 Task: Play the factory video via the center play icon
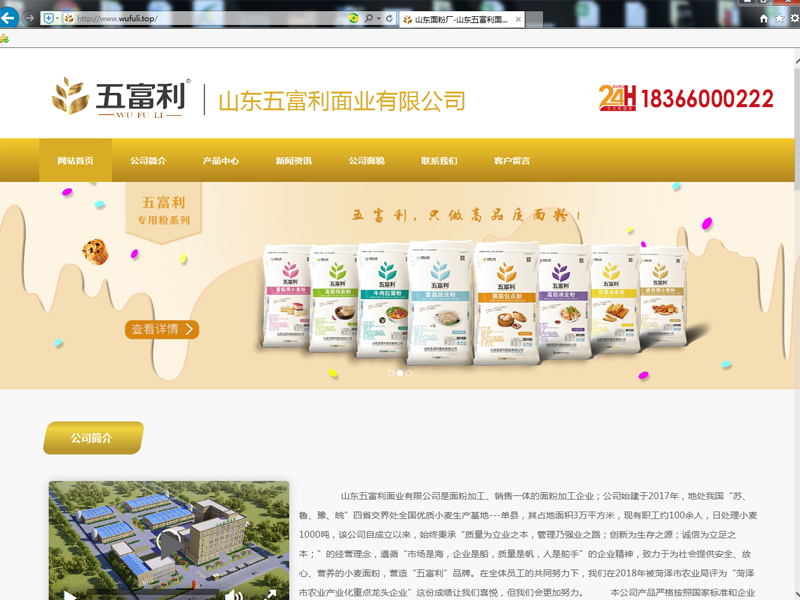170,545
